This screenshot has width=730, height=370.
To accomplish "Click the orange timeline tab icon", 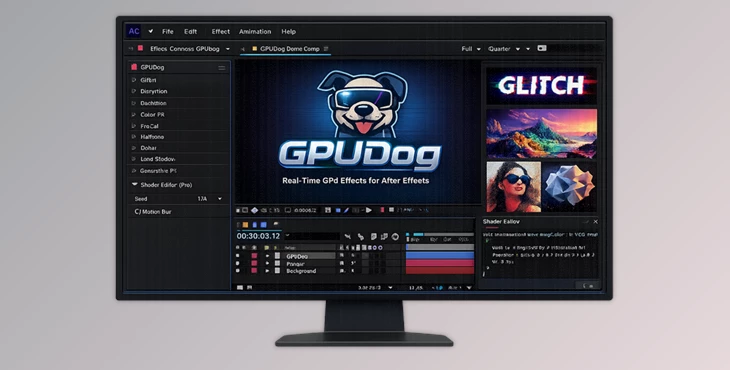I will pos(245,225).
